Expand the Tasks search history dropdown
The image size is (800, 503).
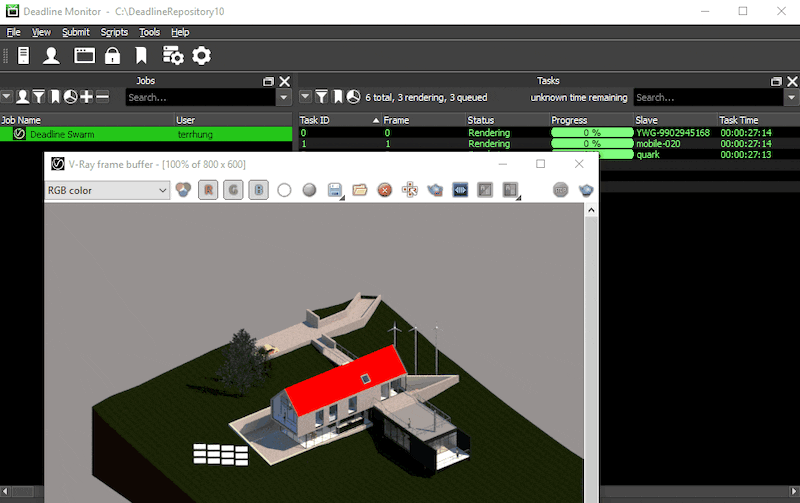[791, 97]
